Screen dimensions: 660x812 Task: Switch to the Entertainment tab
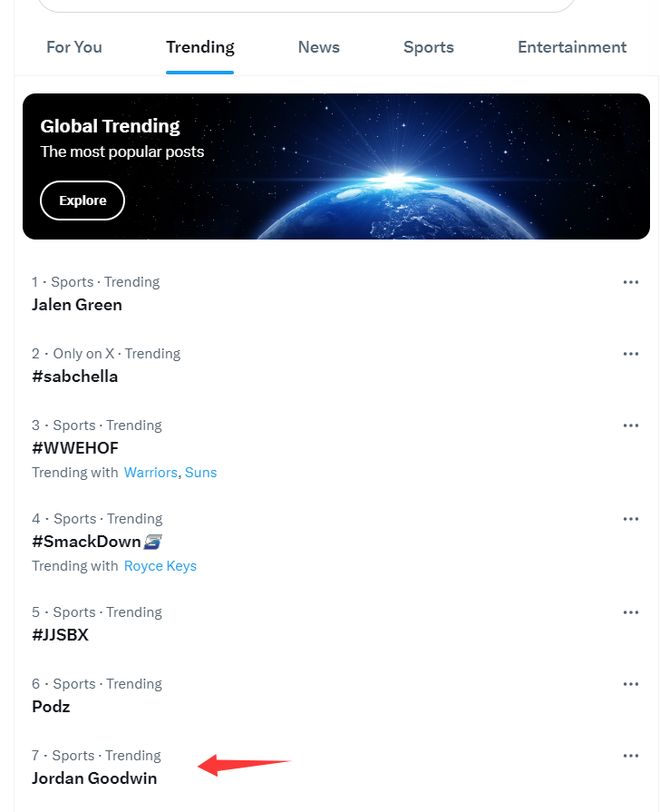click(x=572, y=47)
